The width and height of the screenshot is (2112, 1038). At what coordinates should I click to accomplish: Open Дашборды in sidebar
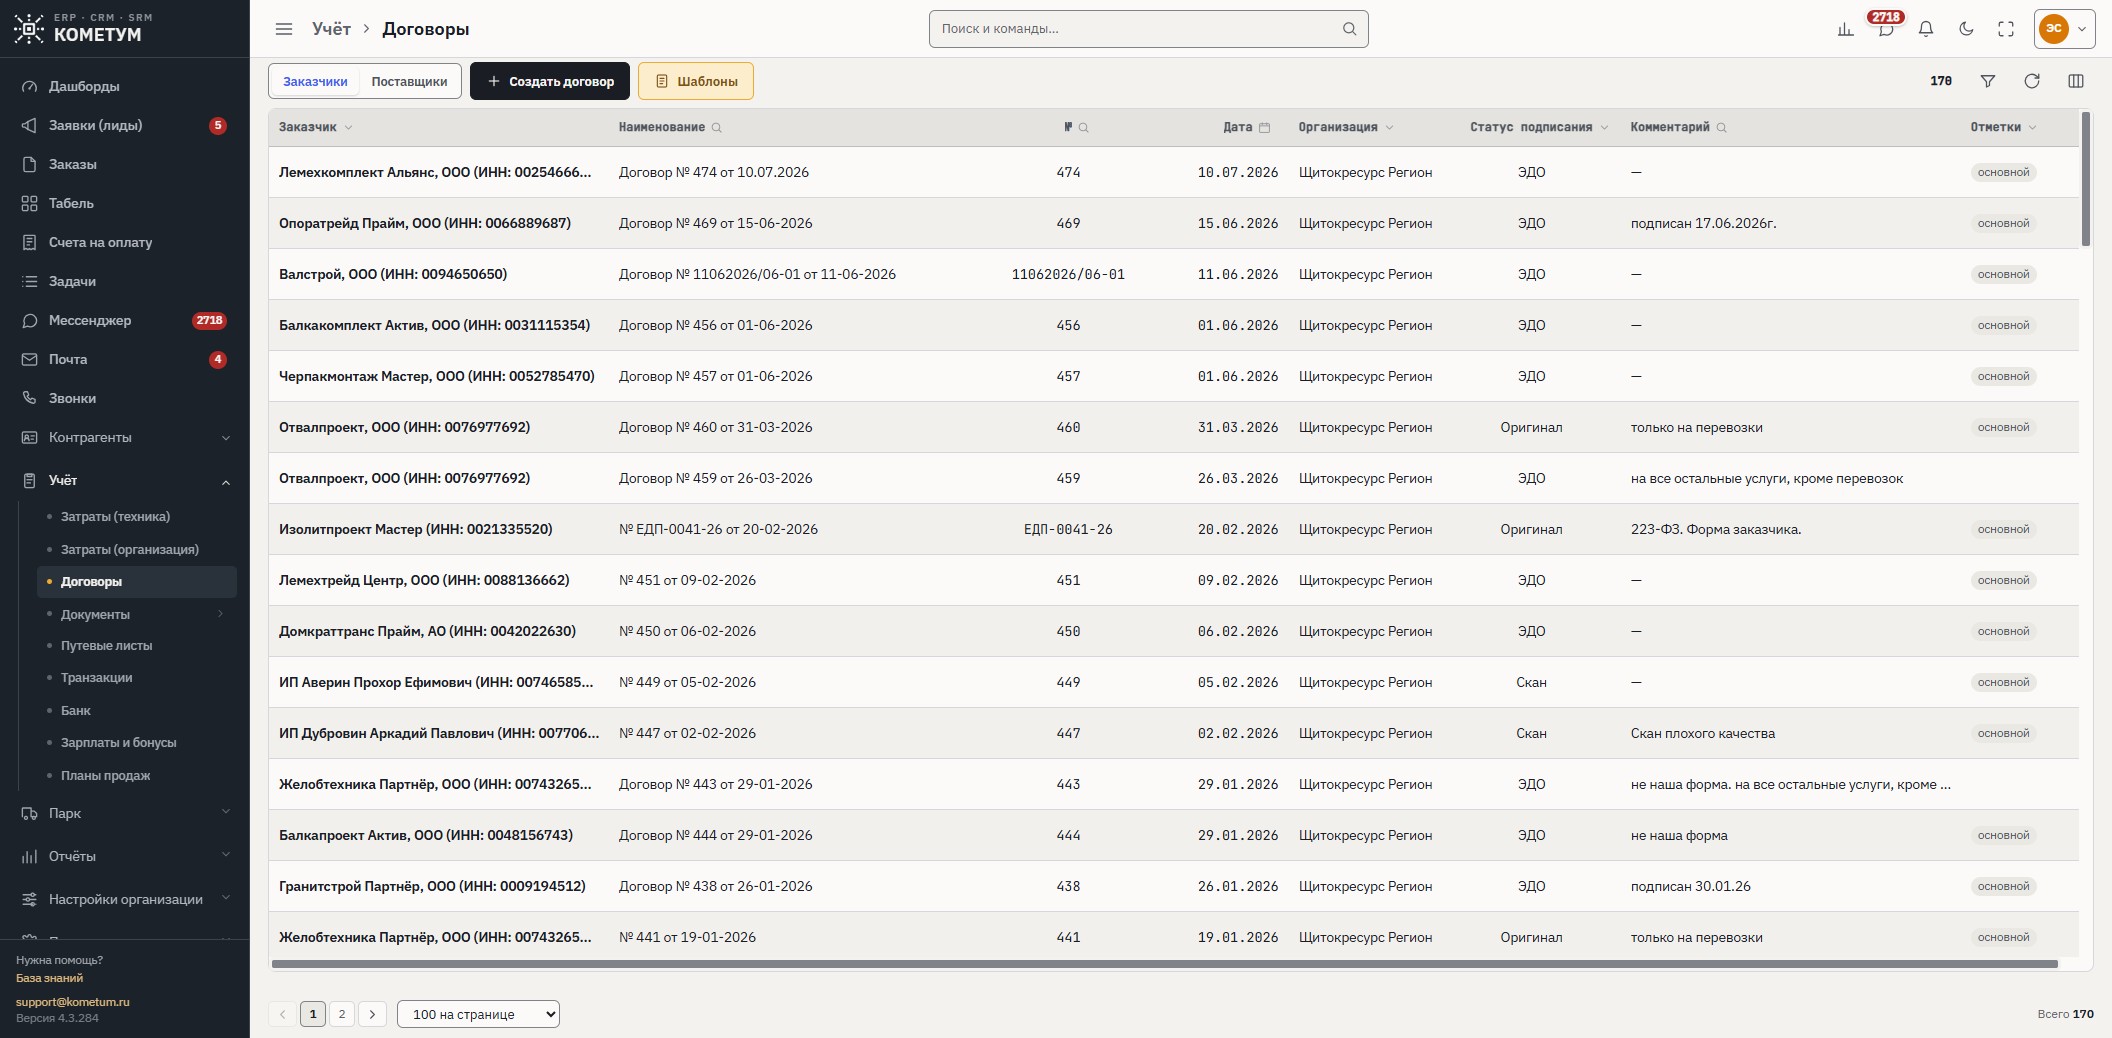click(125, 86)
